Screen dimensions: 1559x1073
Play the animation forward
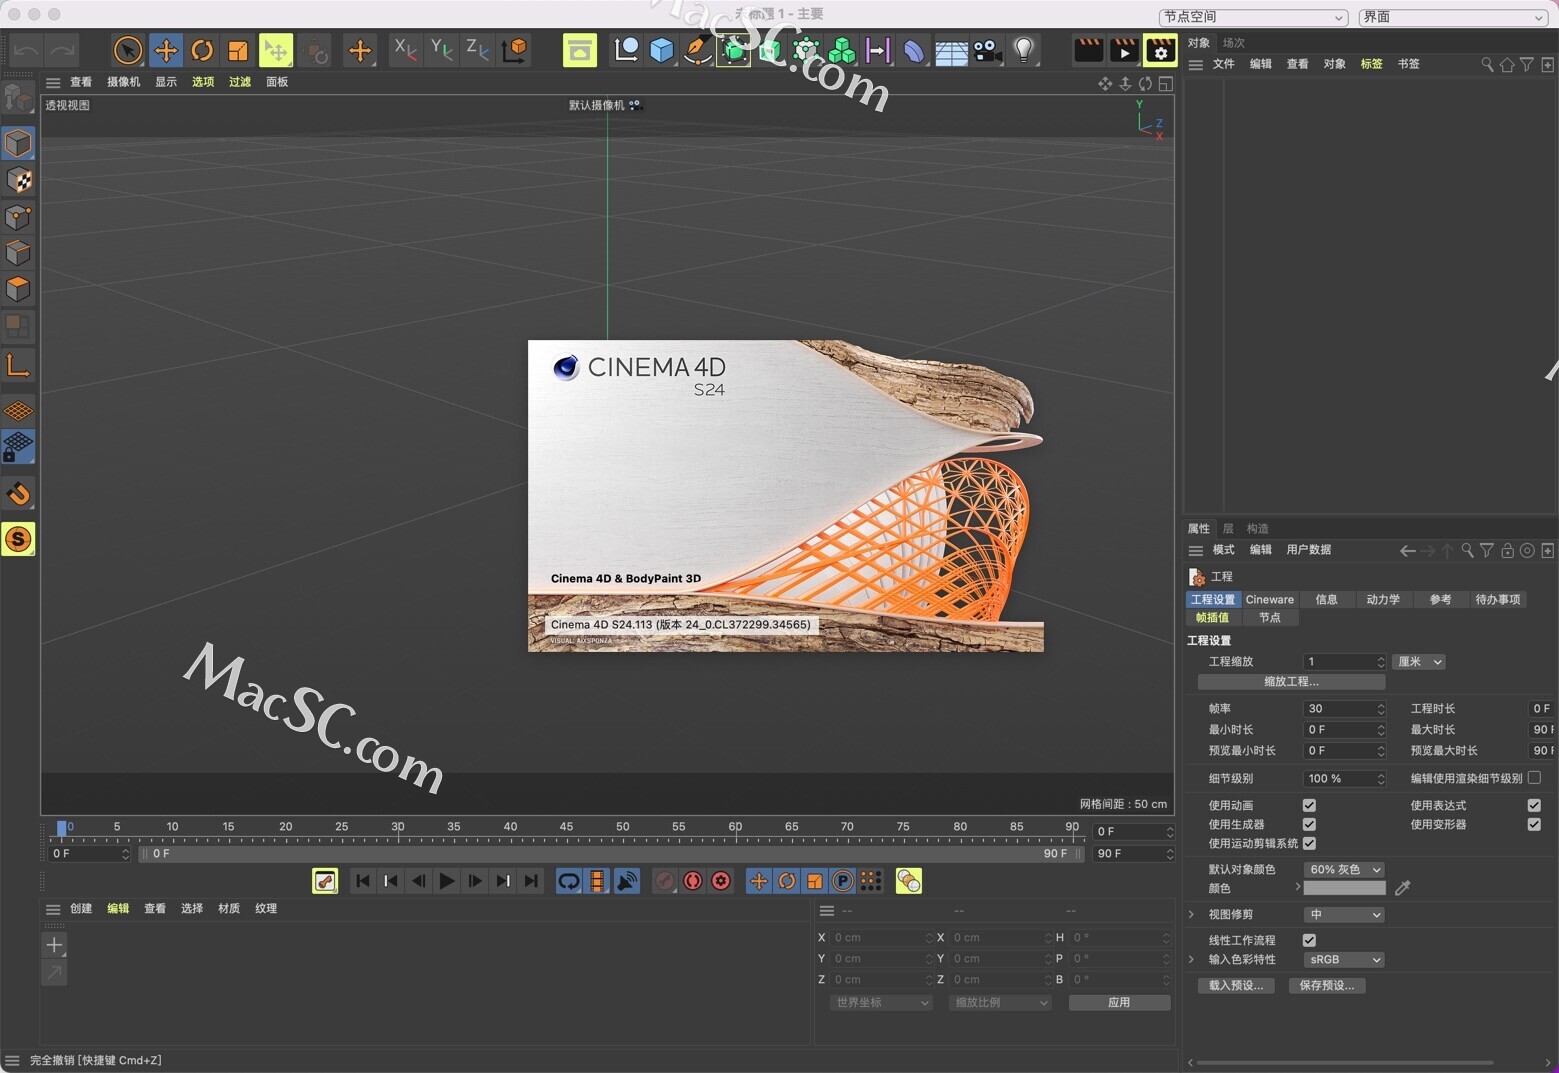click(447, 881)
